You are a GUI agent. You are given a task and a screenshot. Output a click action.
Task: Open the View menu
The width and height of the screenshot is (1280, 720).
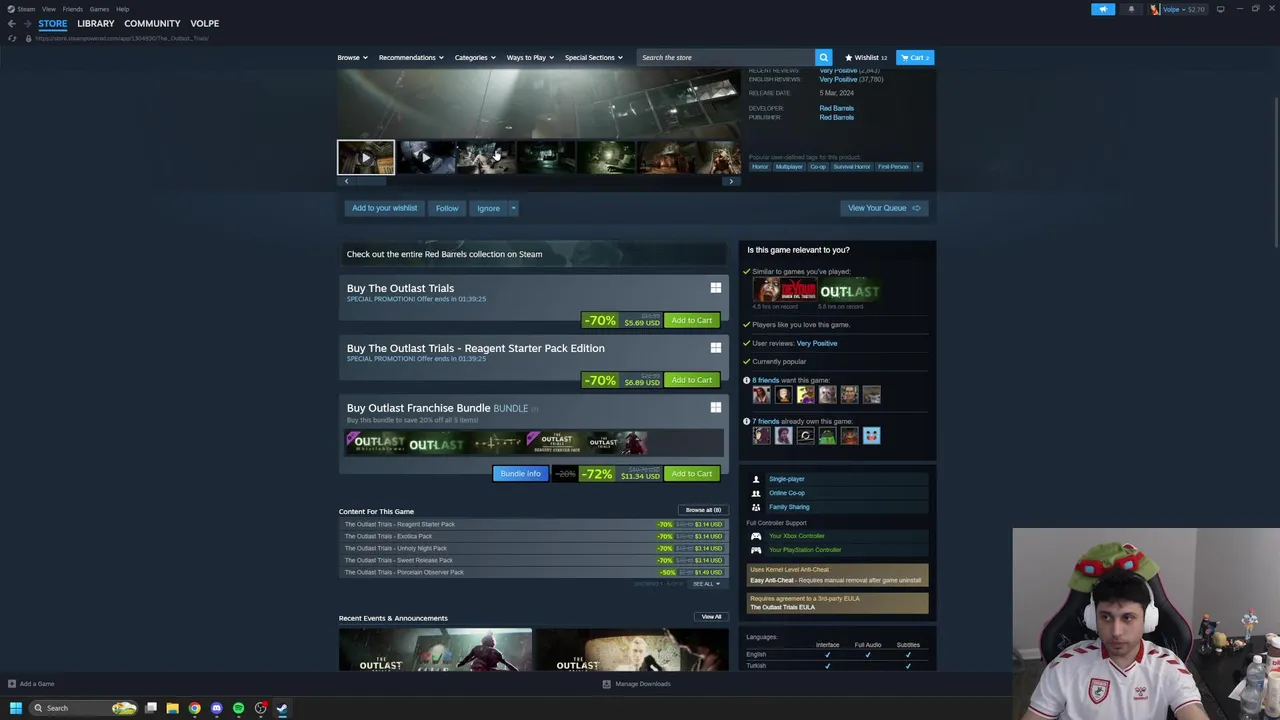pyautogui.click(x=48, y=9)
